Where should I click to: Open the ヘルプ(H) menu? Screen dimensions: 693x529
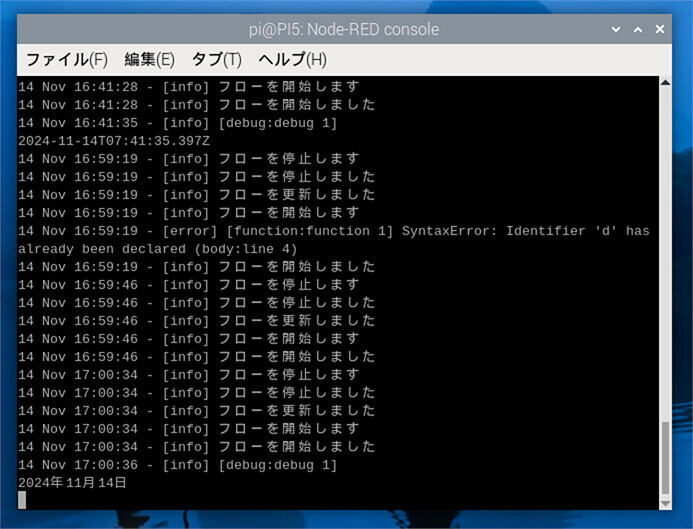click(x=293, y=59)
